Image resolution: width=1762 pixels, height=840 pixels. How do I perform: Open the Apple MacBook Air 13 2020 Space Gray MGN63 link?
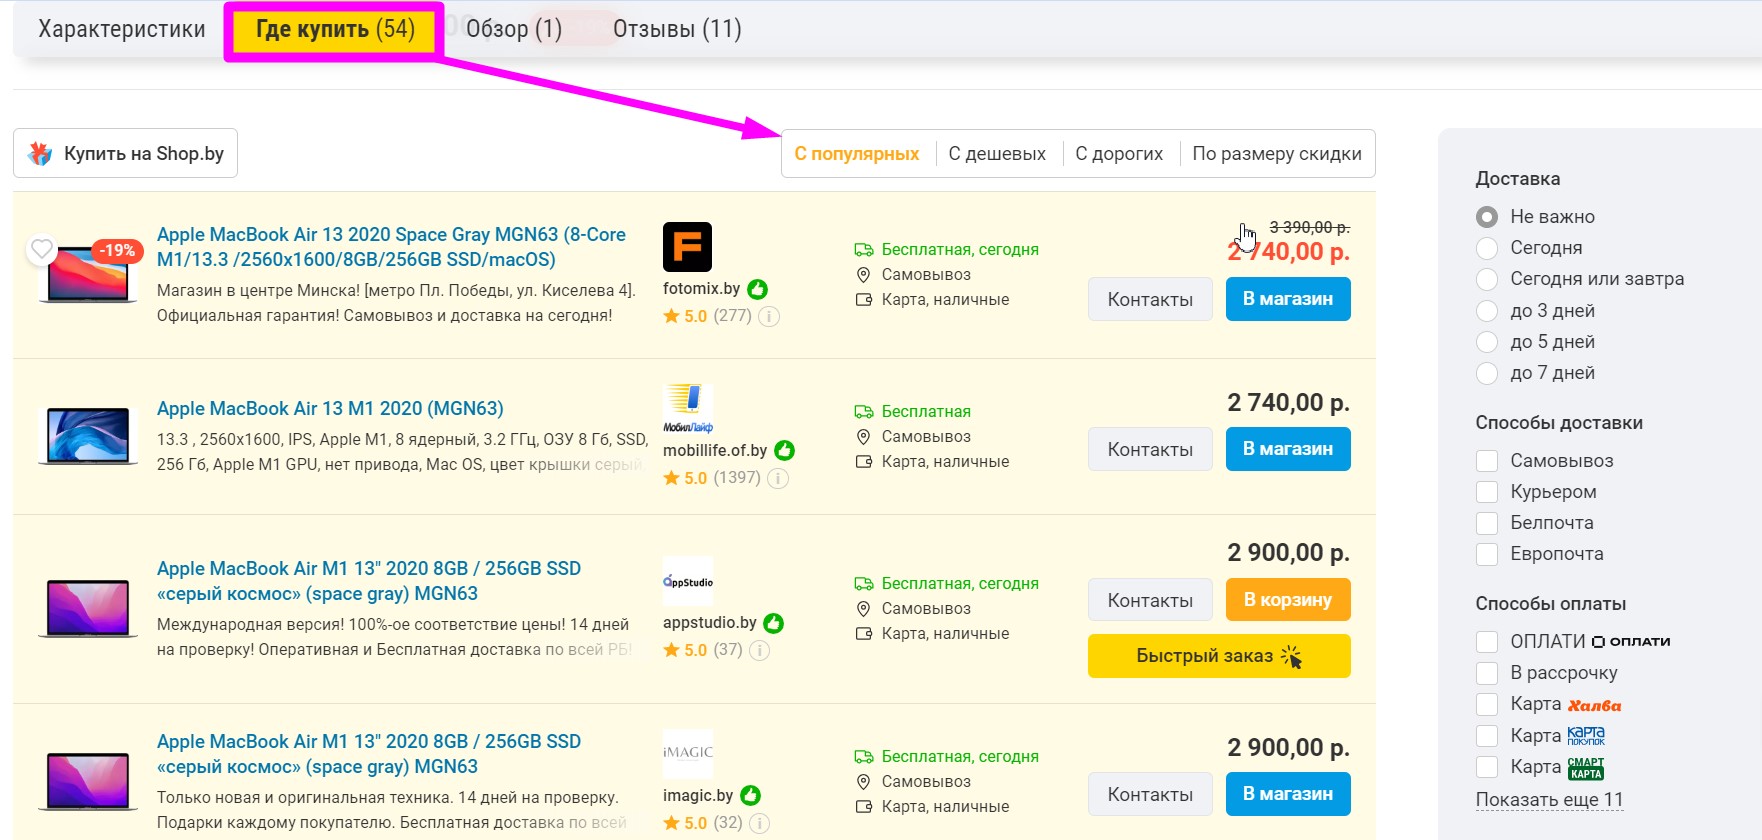pos(391,246)
